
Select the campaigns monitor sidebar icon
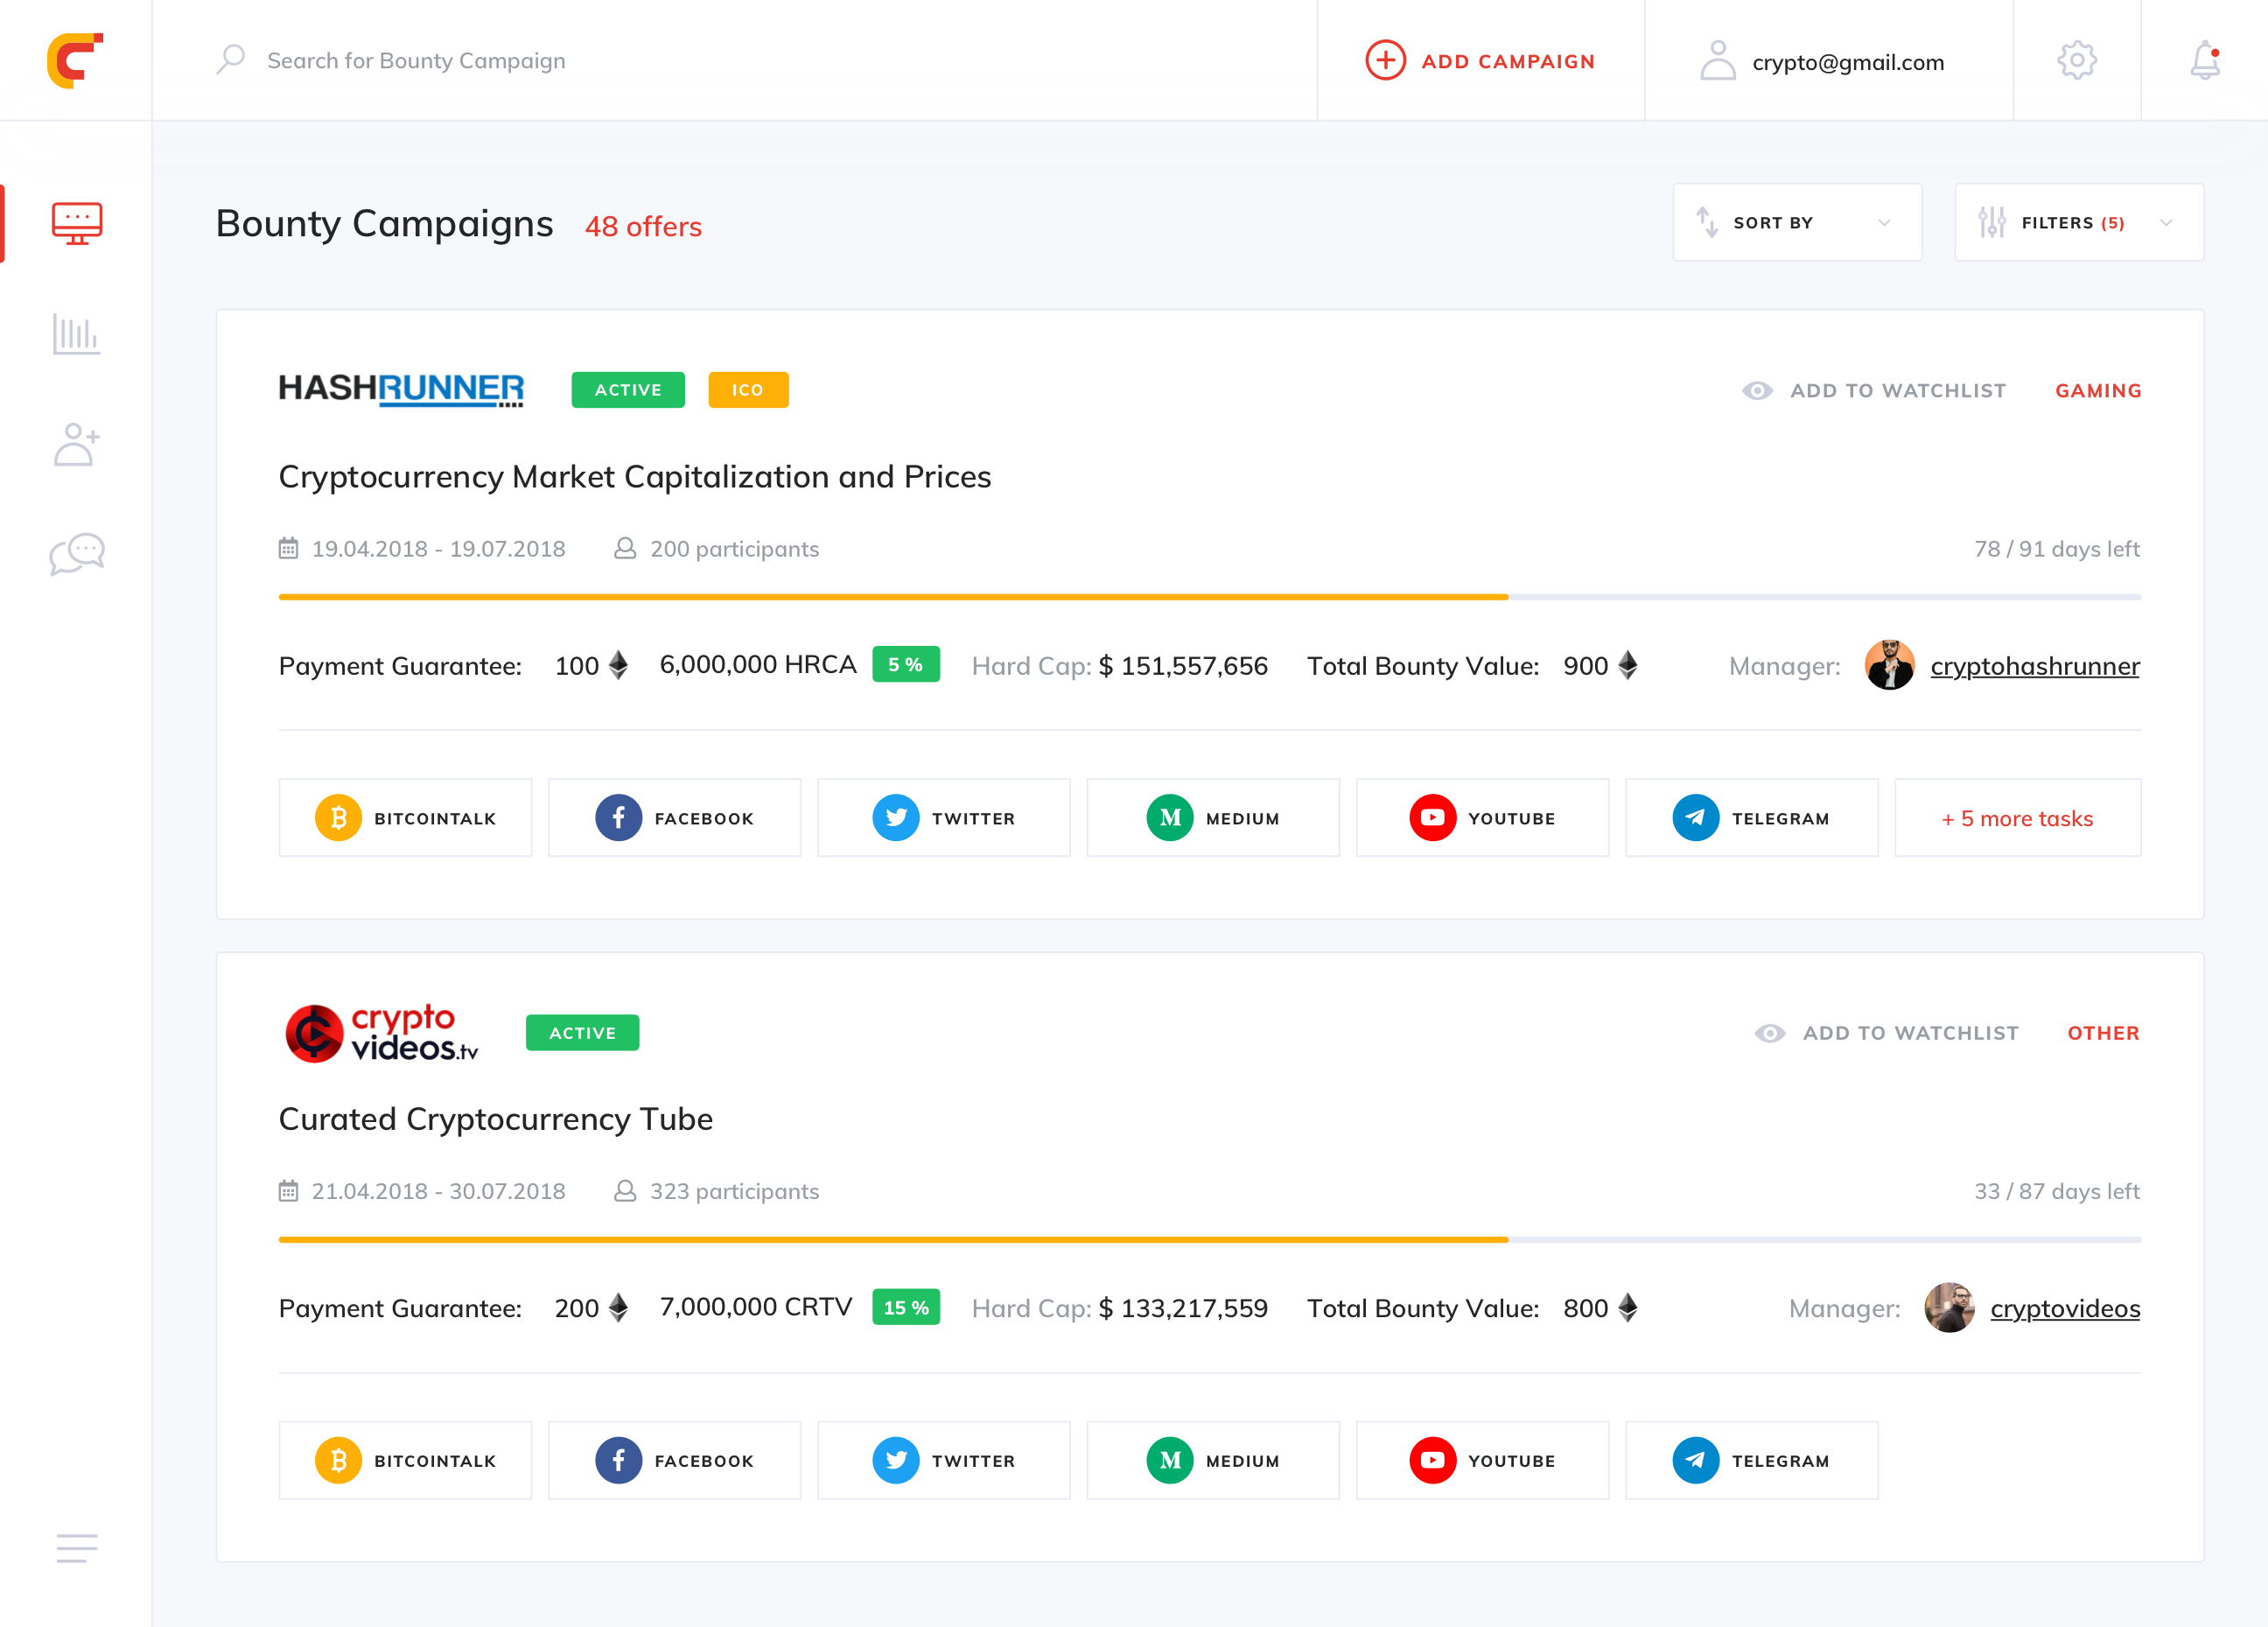tap(76, 223)
